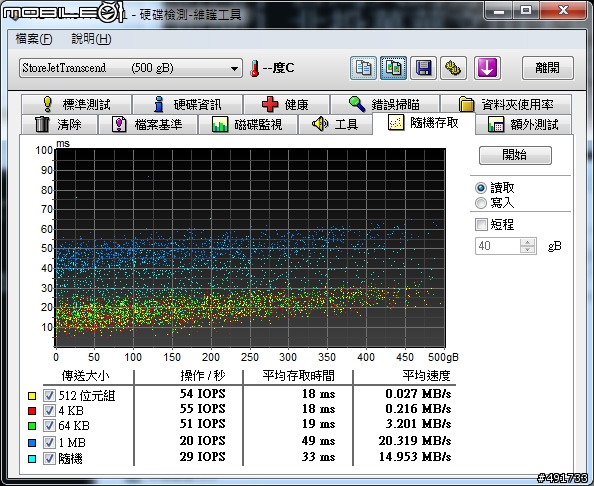
Task: Click the copy screenshot to clipboard icon
Action: pos(393,68)
